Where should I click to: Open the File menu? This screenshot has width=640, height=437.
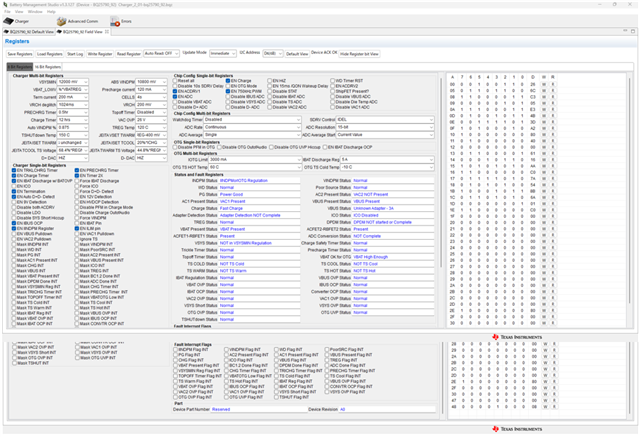7,11
